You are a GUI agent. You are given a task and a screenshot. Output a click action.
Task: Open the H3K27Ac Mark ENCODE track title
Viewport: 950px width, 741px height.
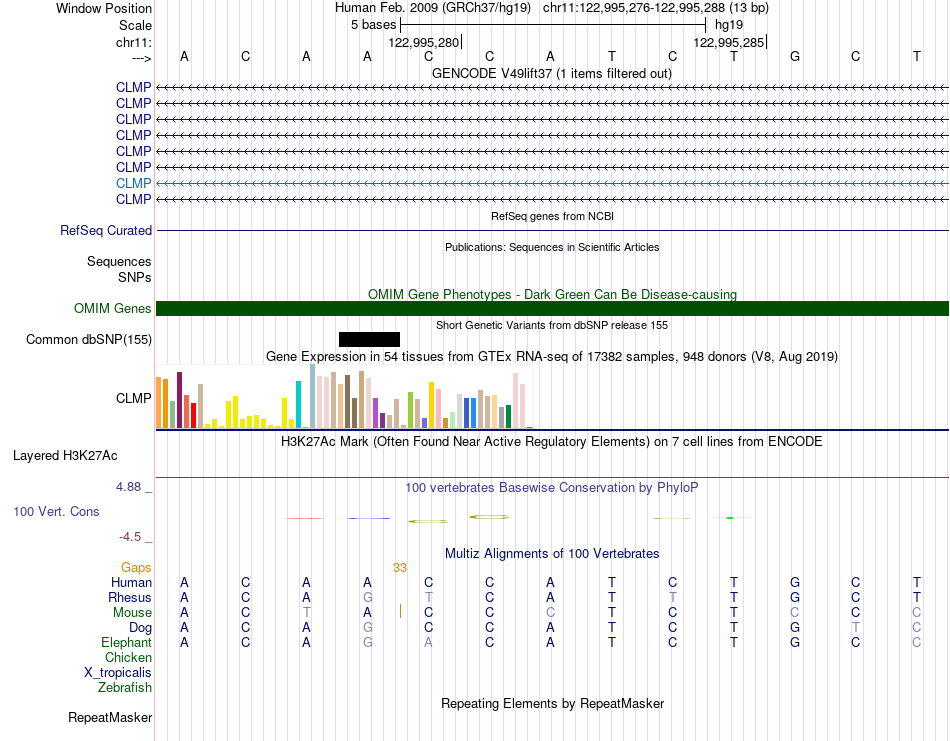(552, 441)
